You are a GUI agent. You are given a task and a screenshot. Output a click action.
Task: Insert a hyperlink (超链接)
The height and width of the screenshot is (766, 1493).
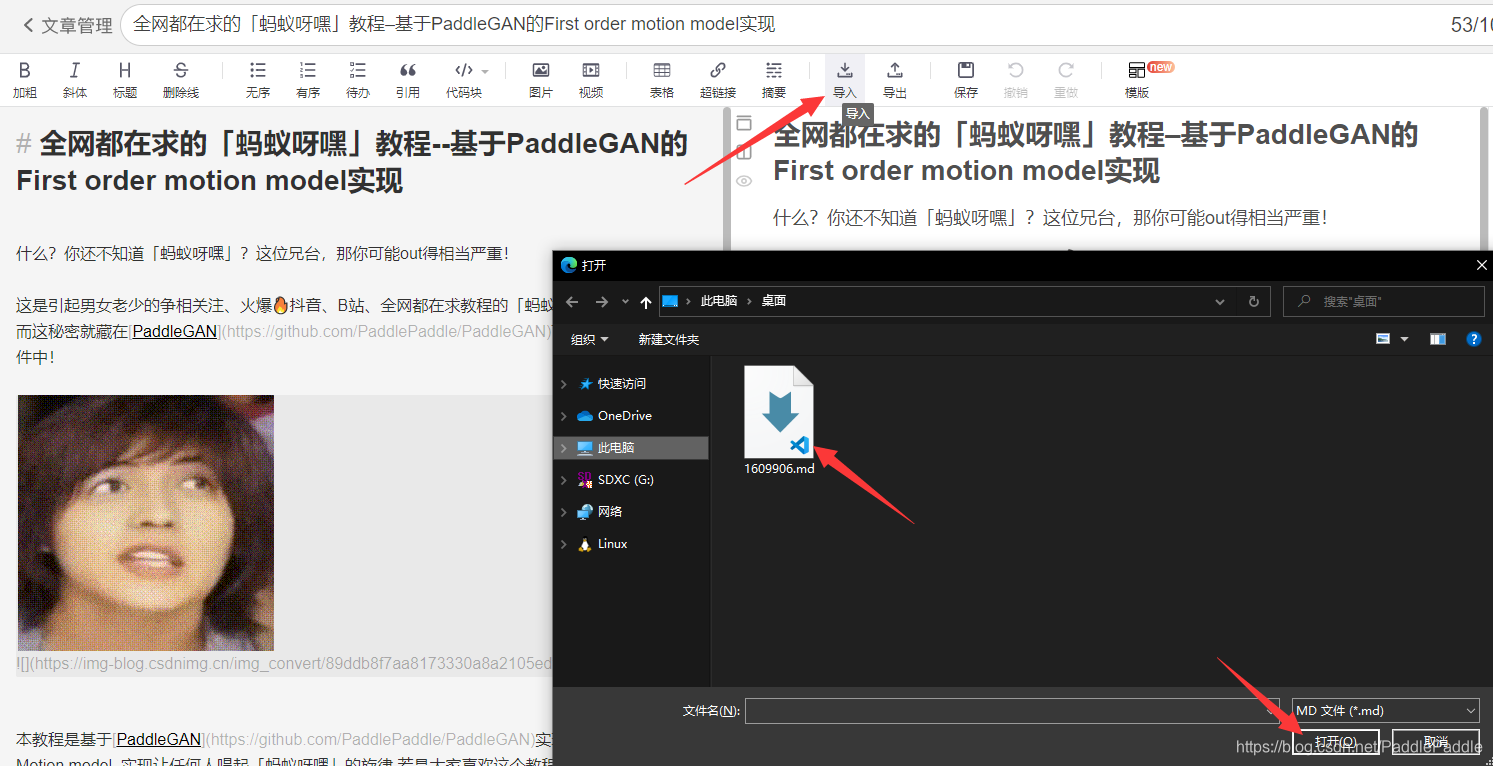pyautogui.click(x=718, y=80)
